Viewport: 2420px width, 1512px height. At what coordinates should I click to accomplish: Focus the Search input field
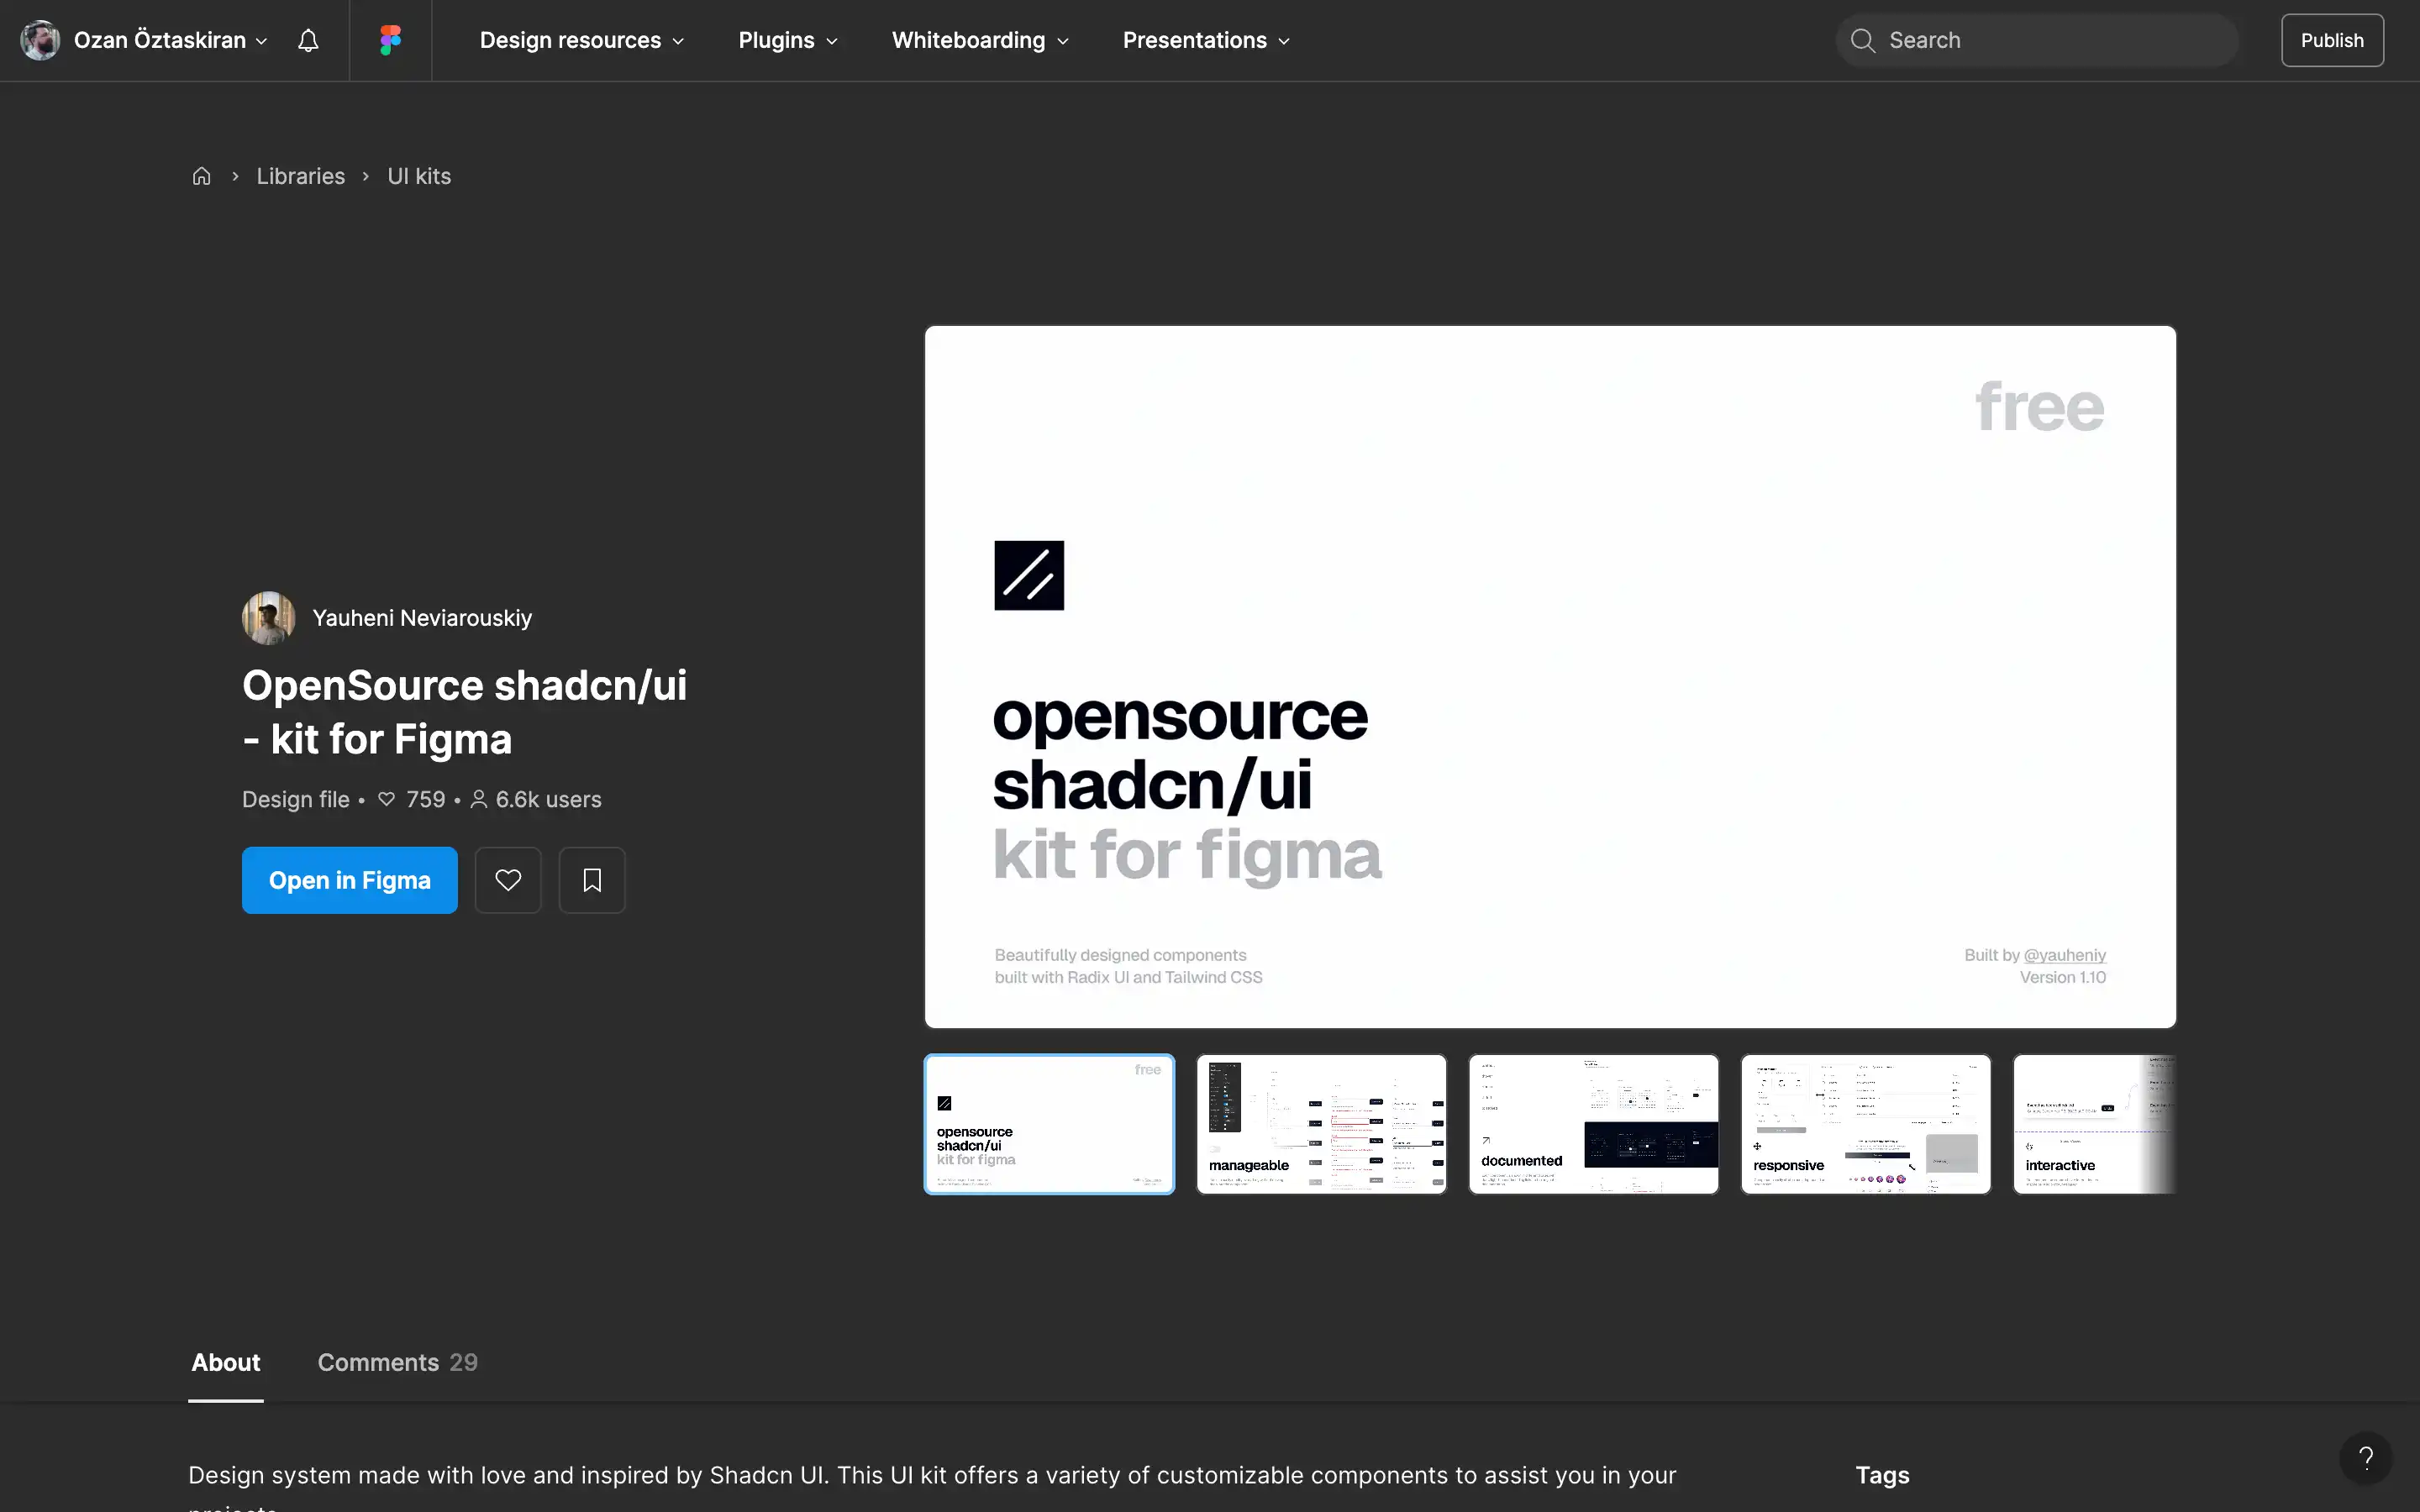click(x=2037, y=40)
